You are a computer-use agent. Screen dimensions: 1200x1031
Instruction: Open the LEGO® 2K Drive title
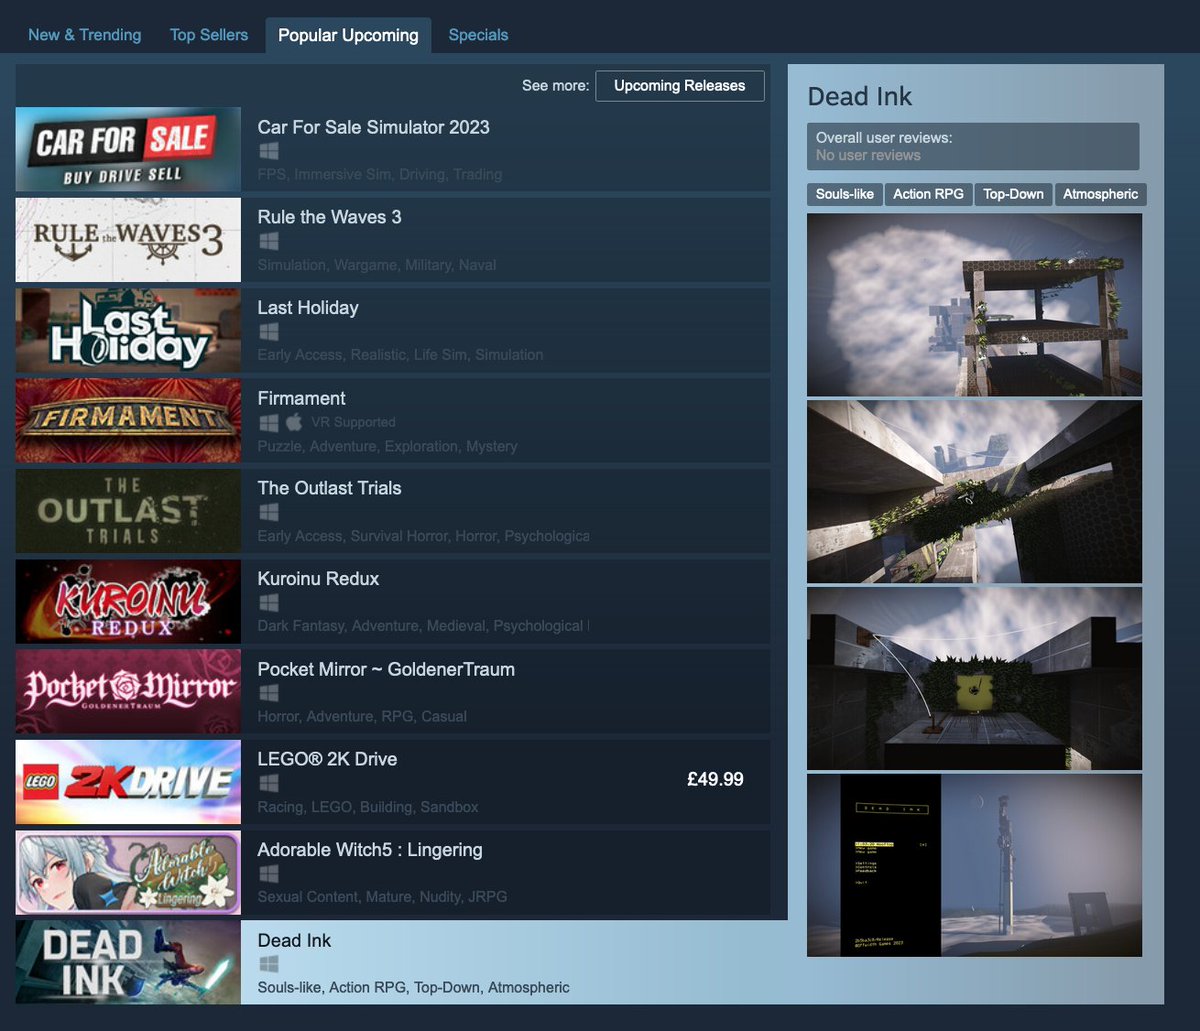[328, 759]
